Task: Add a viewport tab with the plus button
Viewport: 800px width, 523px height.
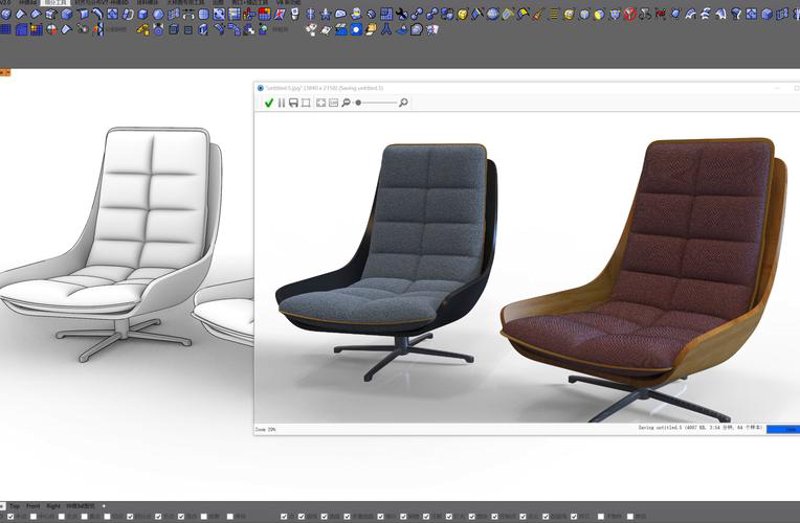Action: 104,506
